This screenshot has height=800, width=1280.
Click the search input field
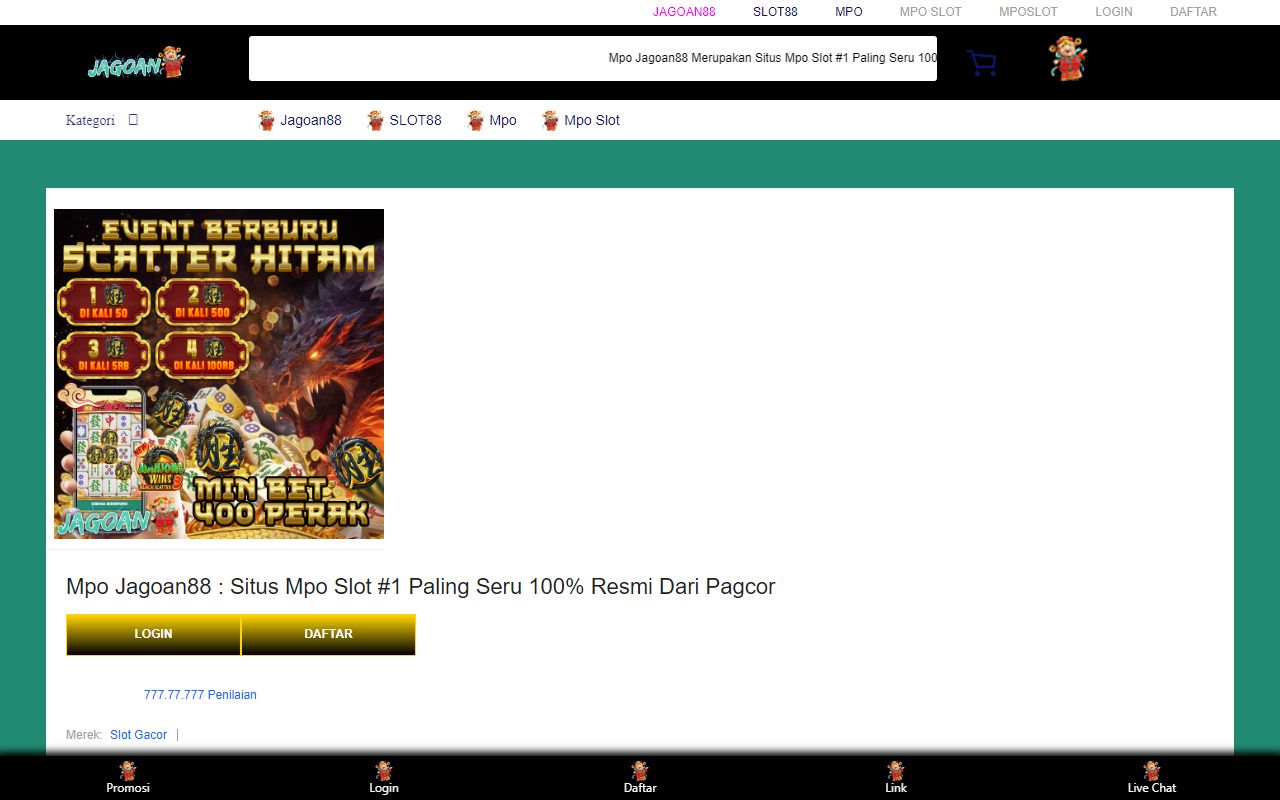pos(592,58)
